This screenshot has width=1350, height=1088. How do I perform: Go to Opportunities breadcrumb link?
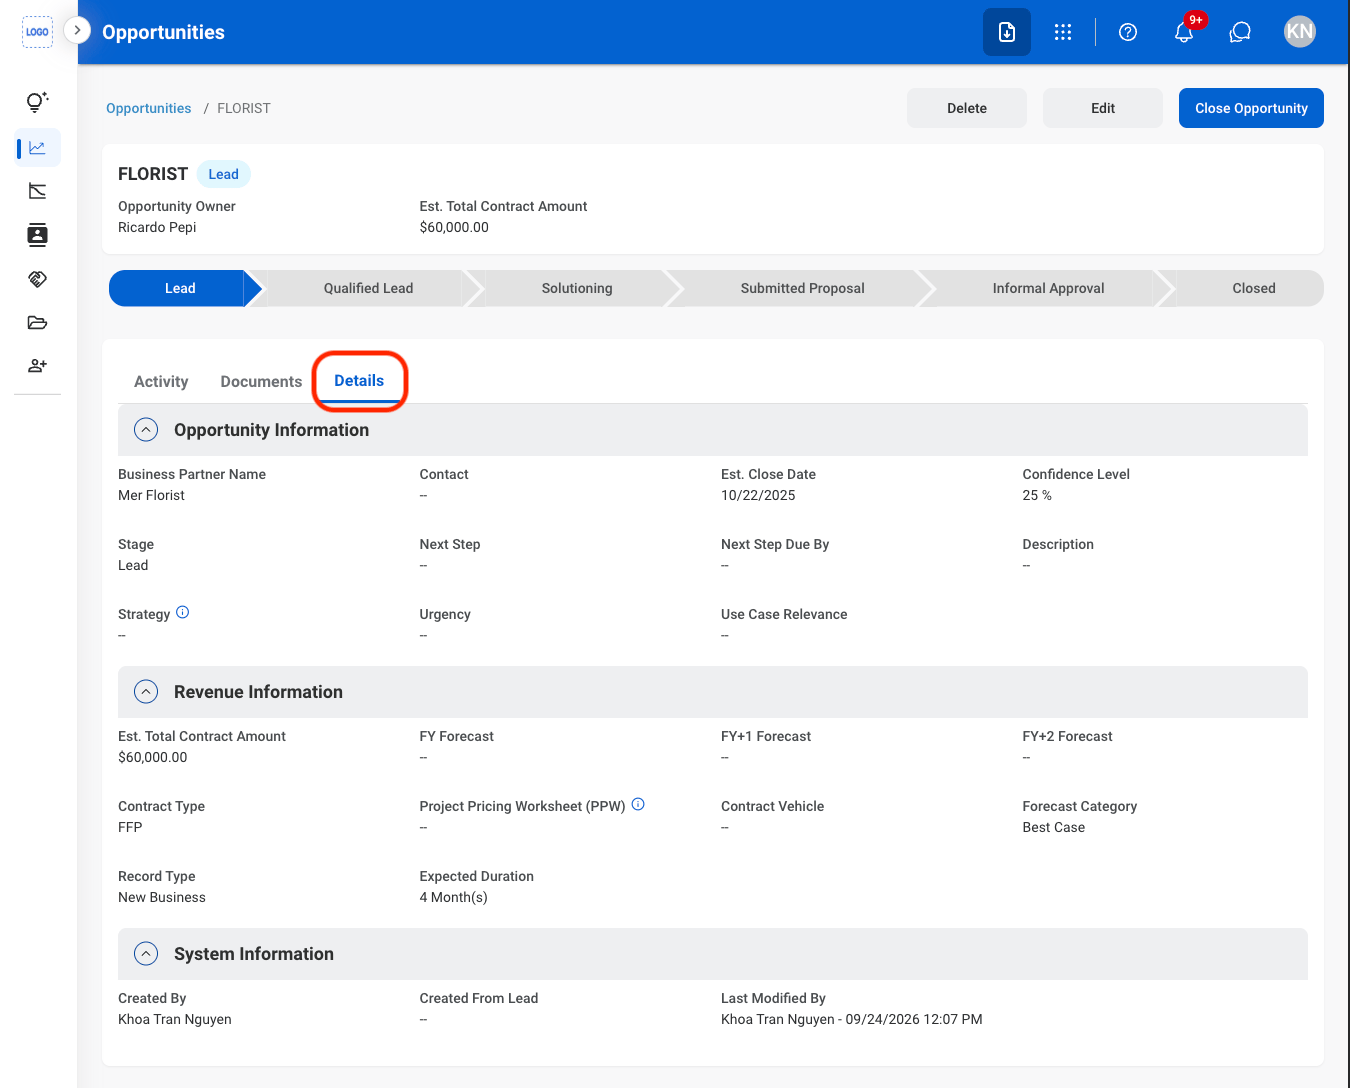coord(149,108)
